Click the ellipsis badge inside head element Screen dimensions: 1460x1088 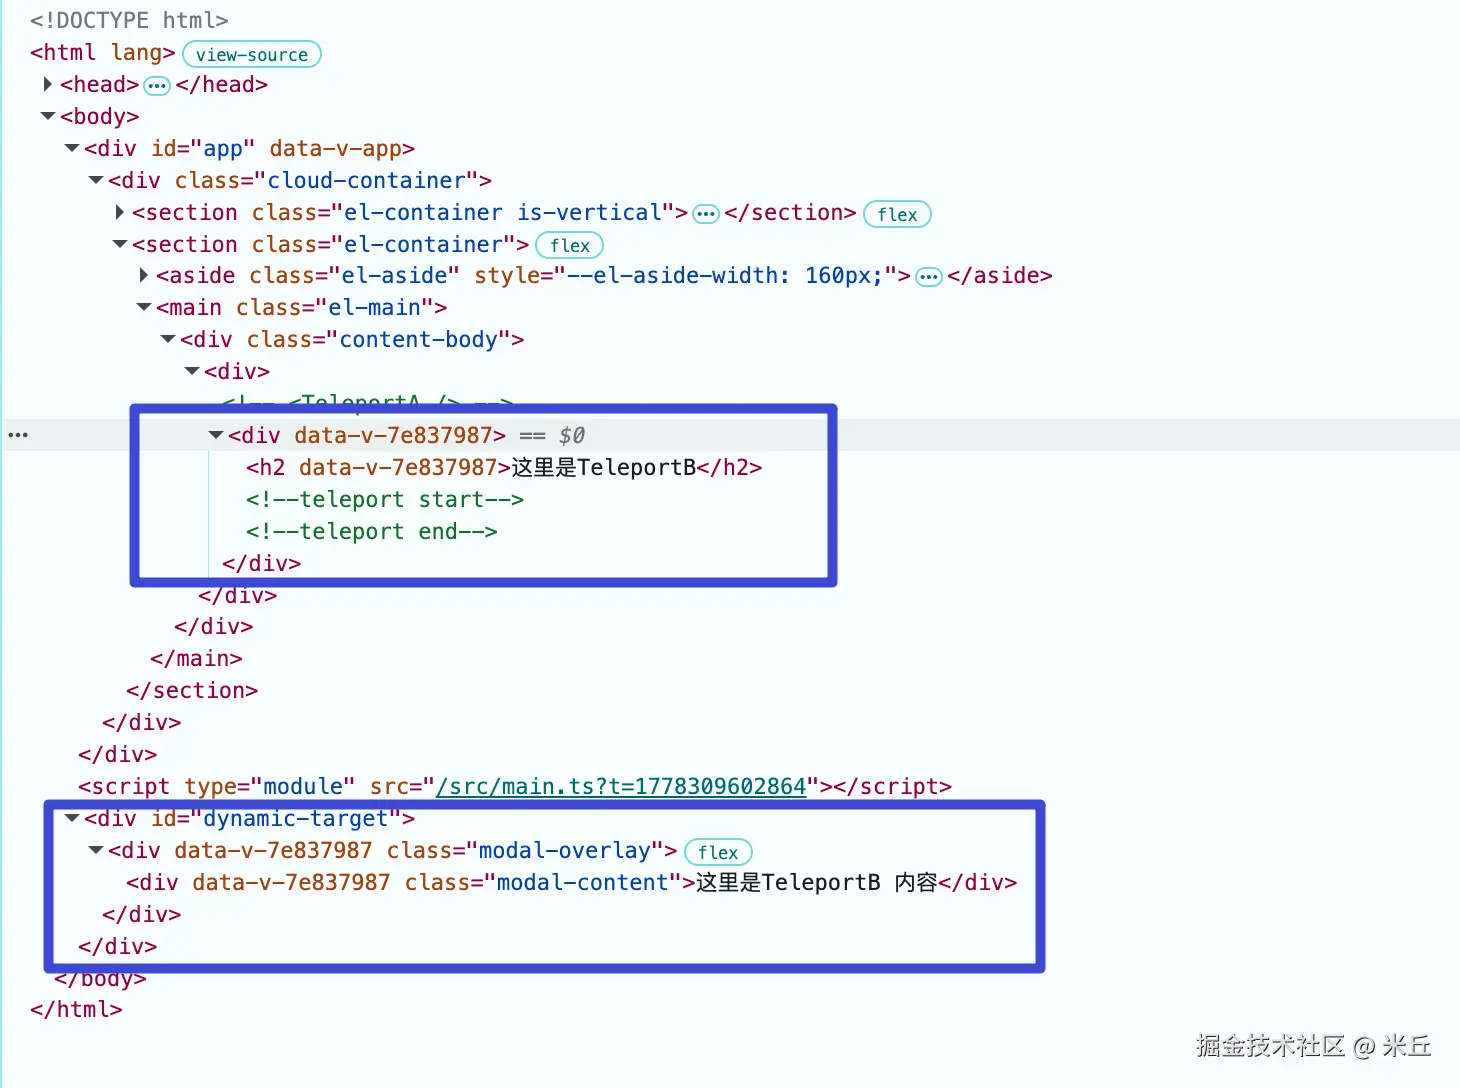pos(157,86)
